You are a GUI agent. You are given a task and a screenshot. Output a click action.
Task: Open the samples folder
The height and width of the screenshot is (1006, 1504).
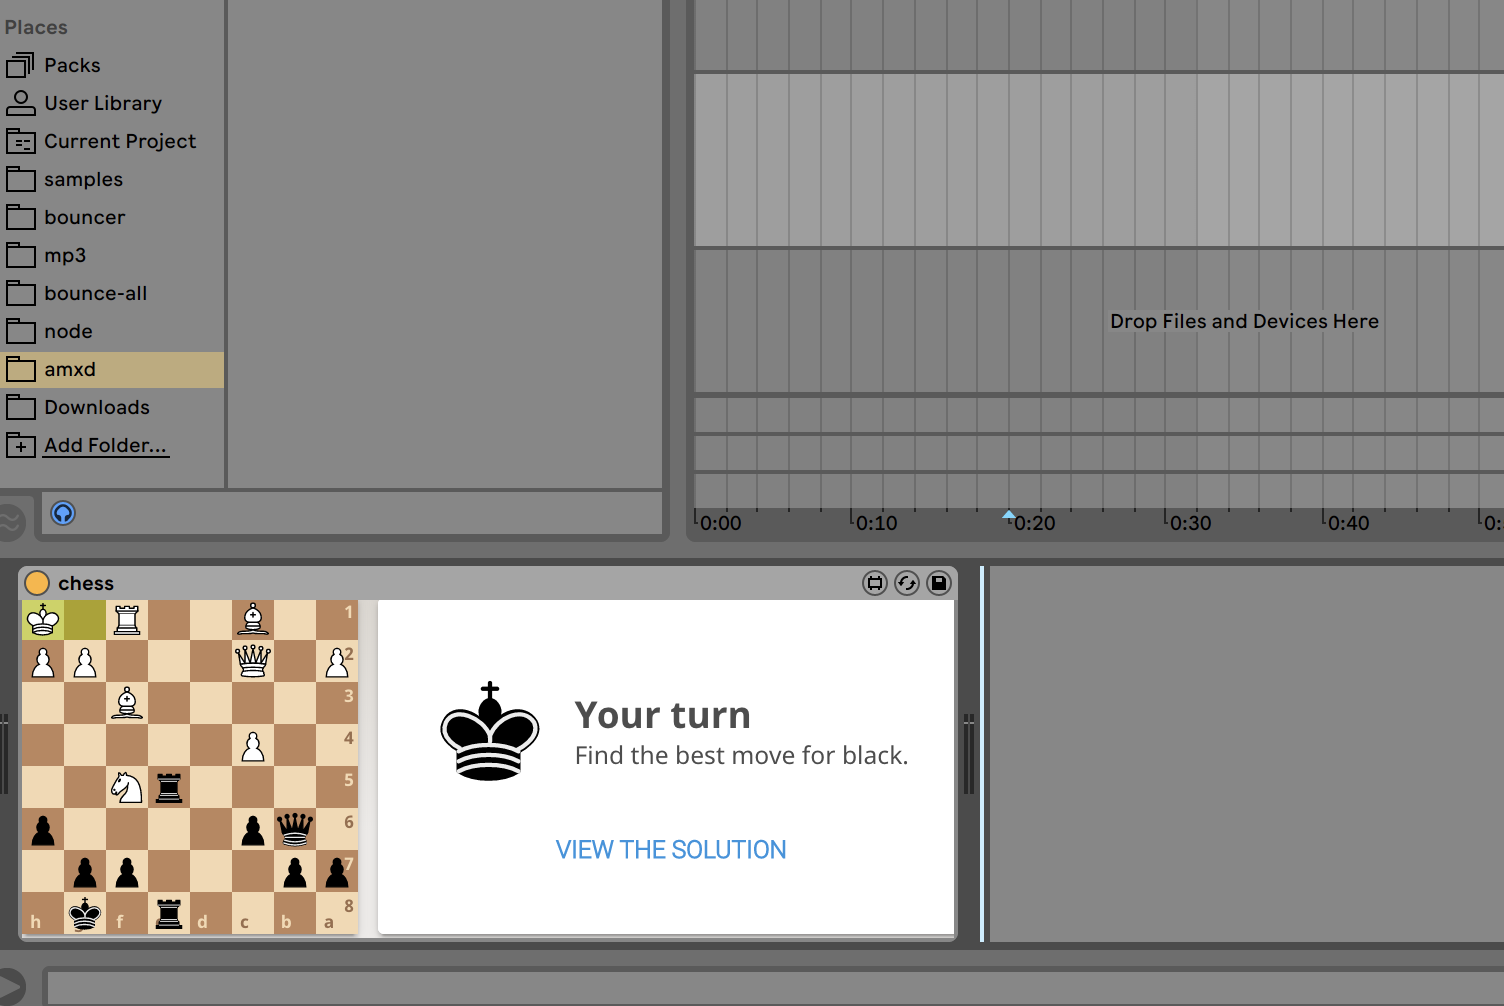coord(83,179)
